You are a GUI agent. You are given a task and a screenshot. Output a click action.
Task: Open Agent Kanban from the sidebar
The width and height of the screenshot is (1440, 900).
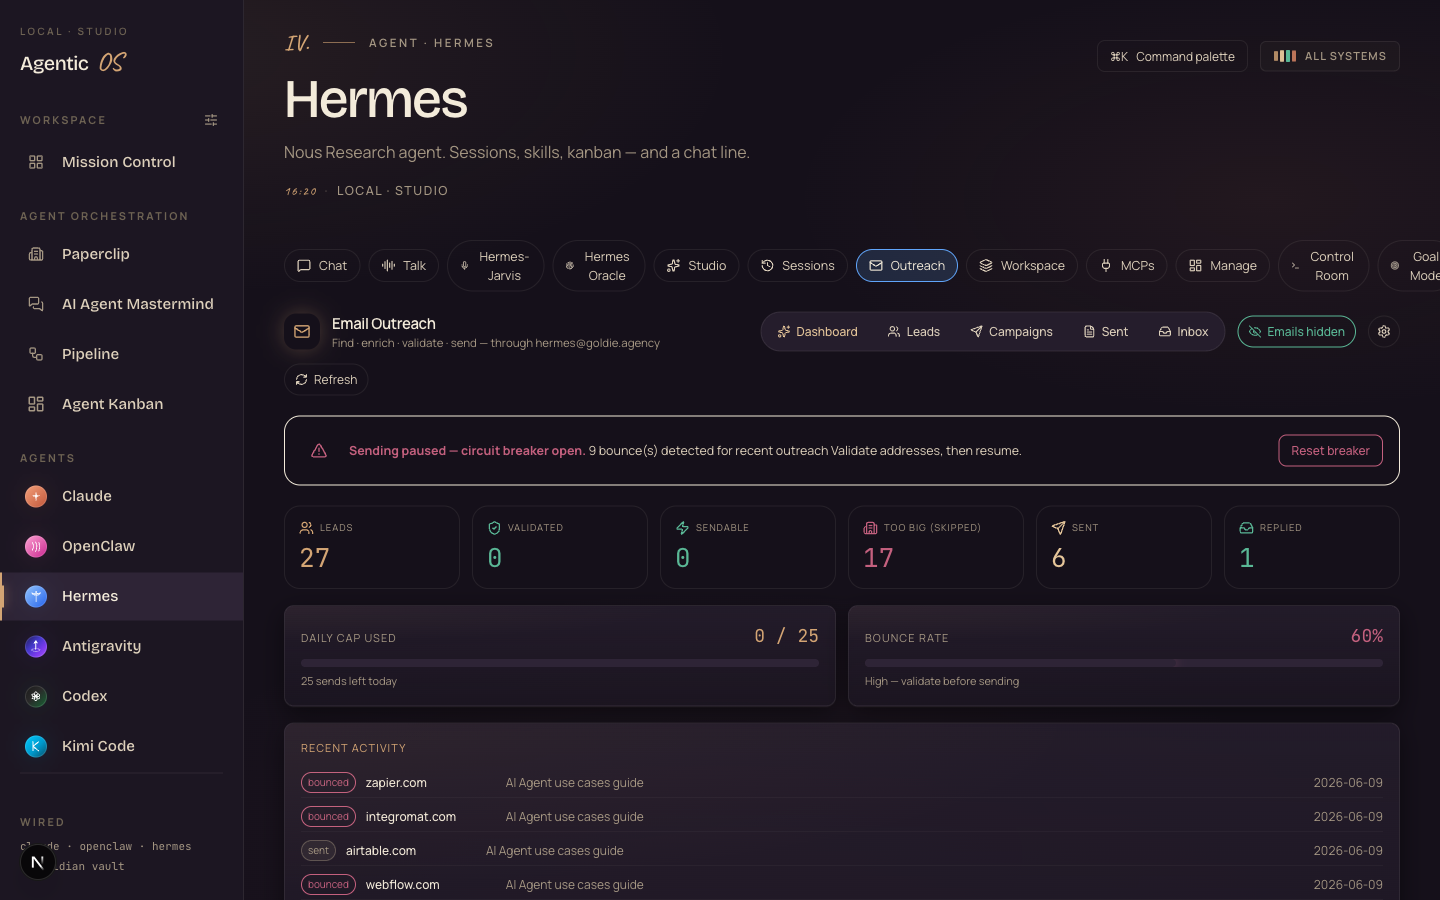[x=121, y=404]
